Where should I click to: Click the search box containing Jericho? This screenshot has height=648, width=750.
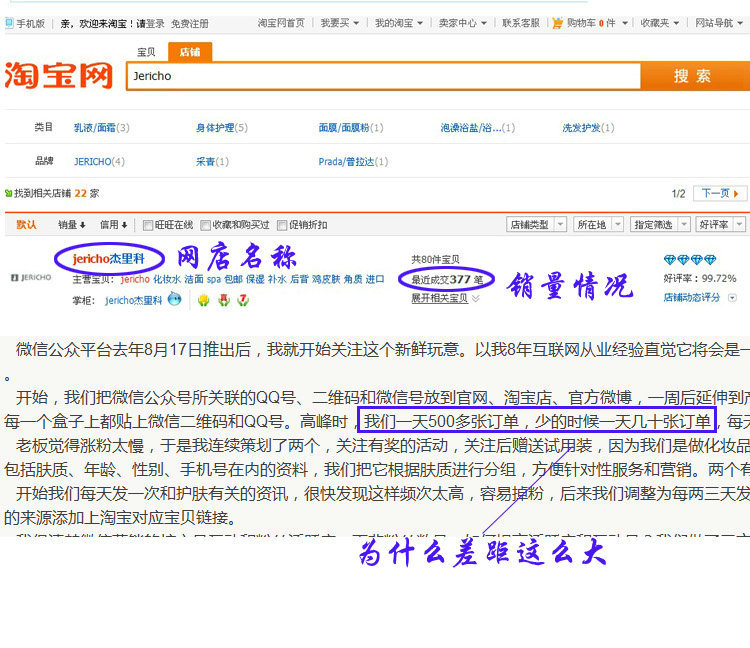coord(384,76)
